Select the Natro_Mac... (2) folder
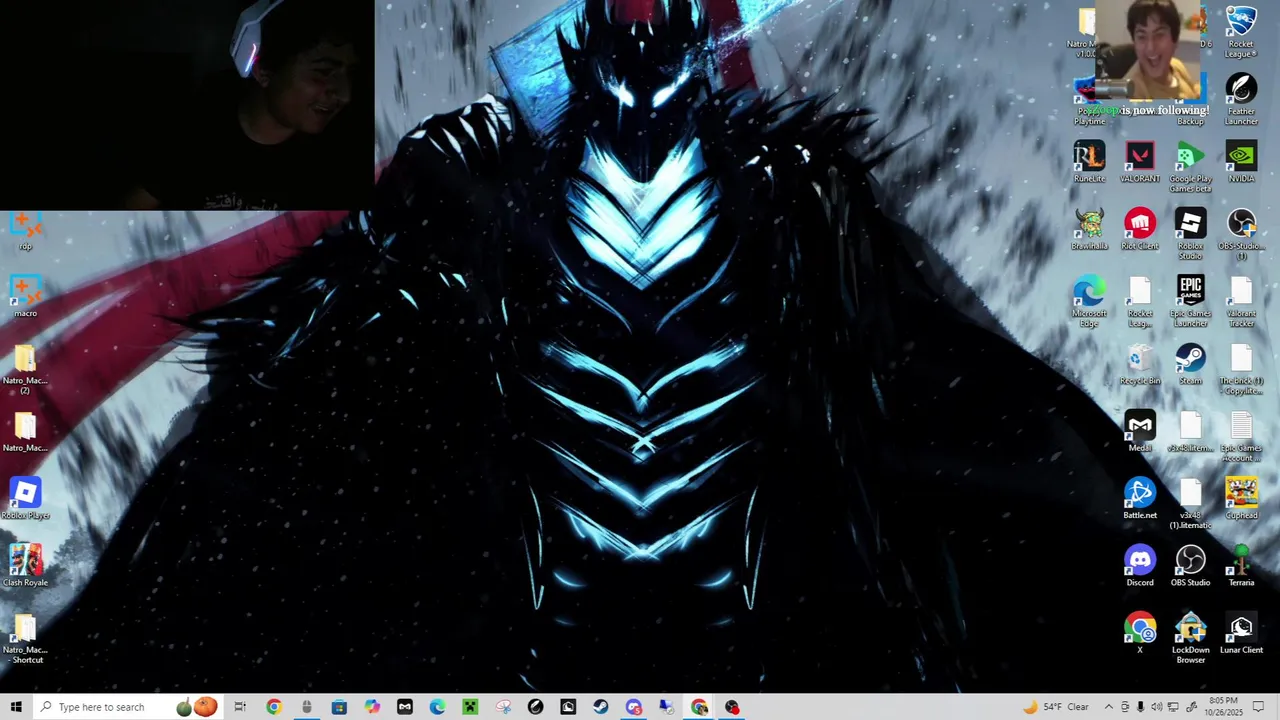This screenshot has height=720, width=1280. 25,368
